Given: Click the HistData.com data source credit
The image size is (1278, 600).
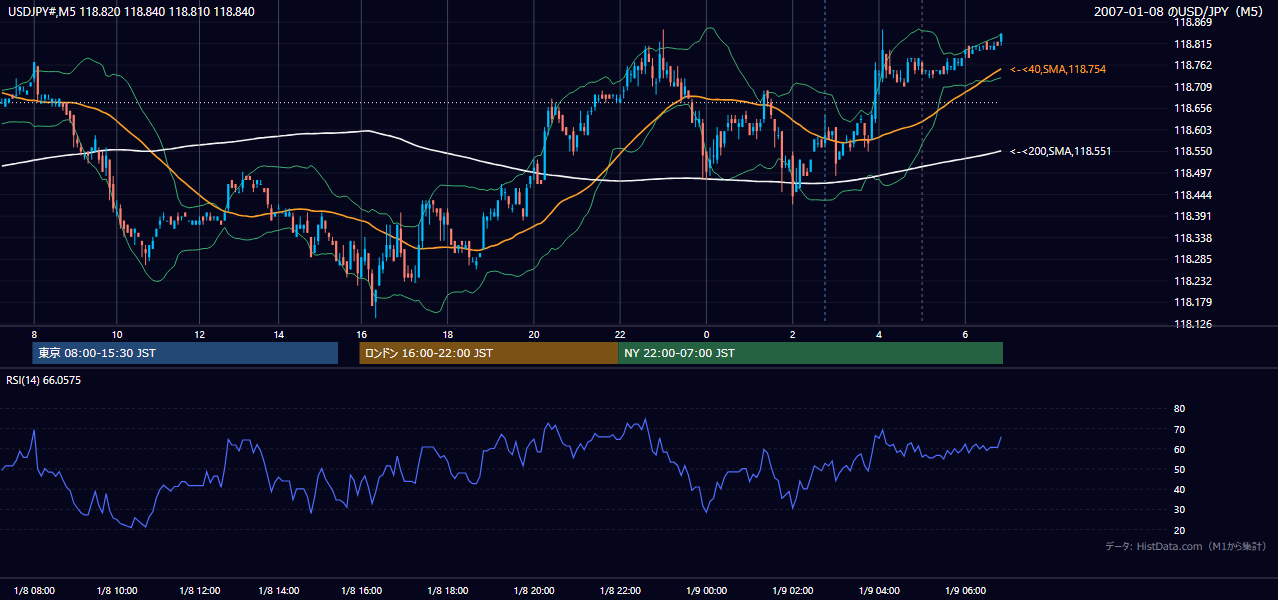Looking at the screenshot, I should pos(1186,546).
